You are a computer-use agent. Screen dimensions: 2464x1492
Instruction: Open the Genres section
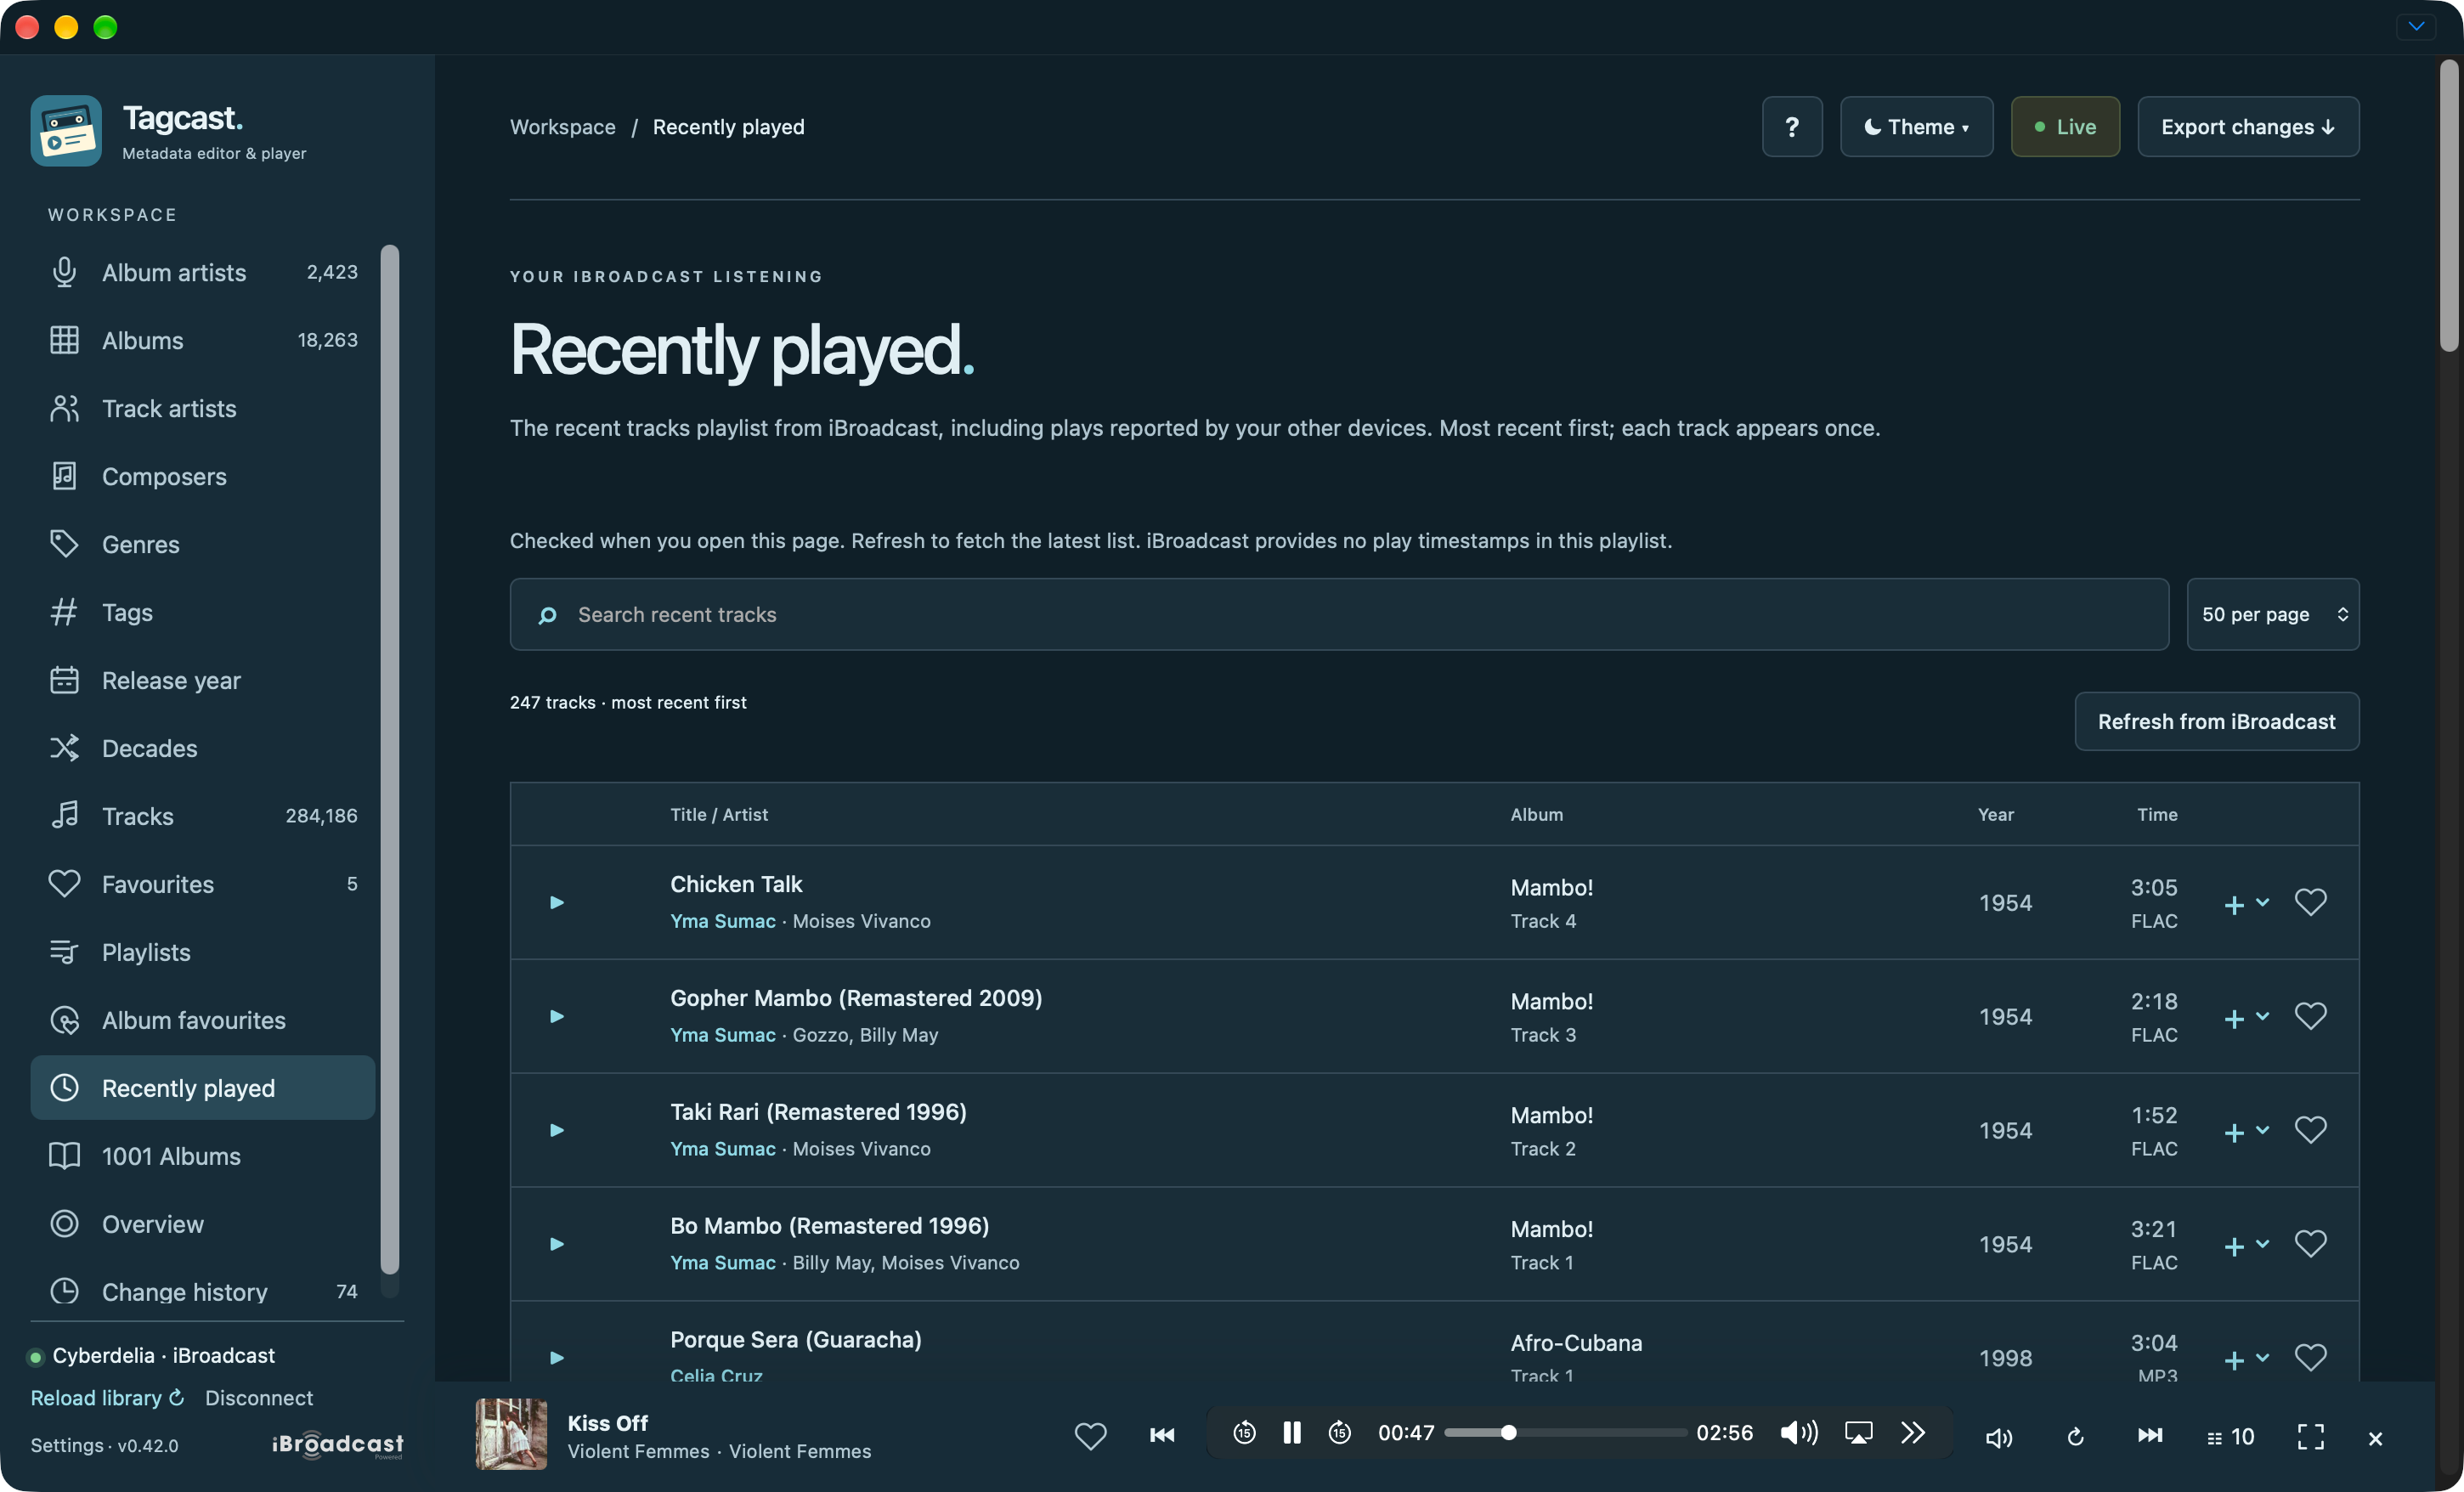click(203, 545)
